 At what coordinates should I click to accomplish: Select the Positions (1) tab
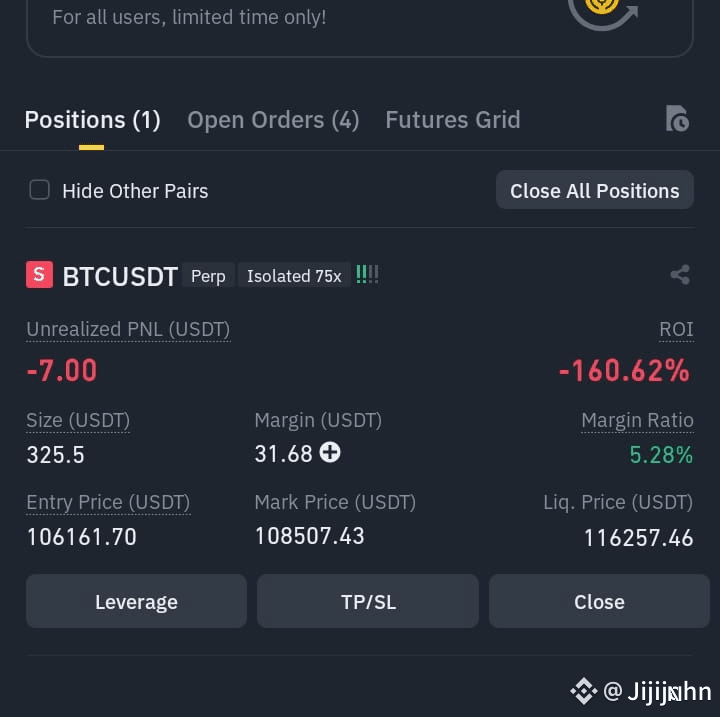[x=93, y=120]
